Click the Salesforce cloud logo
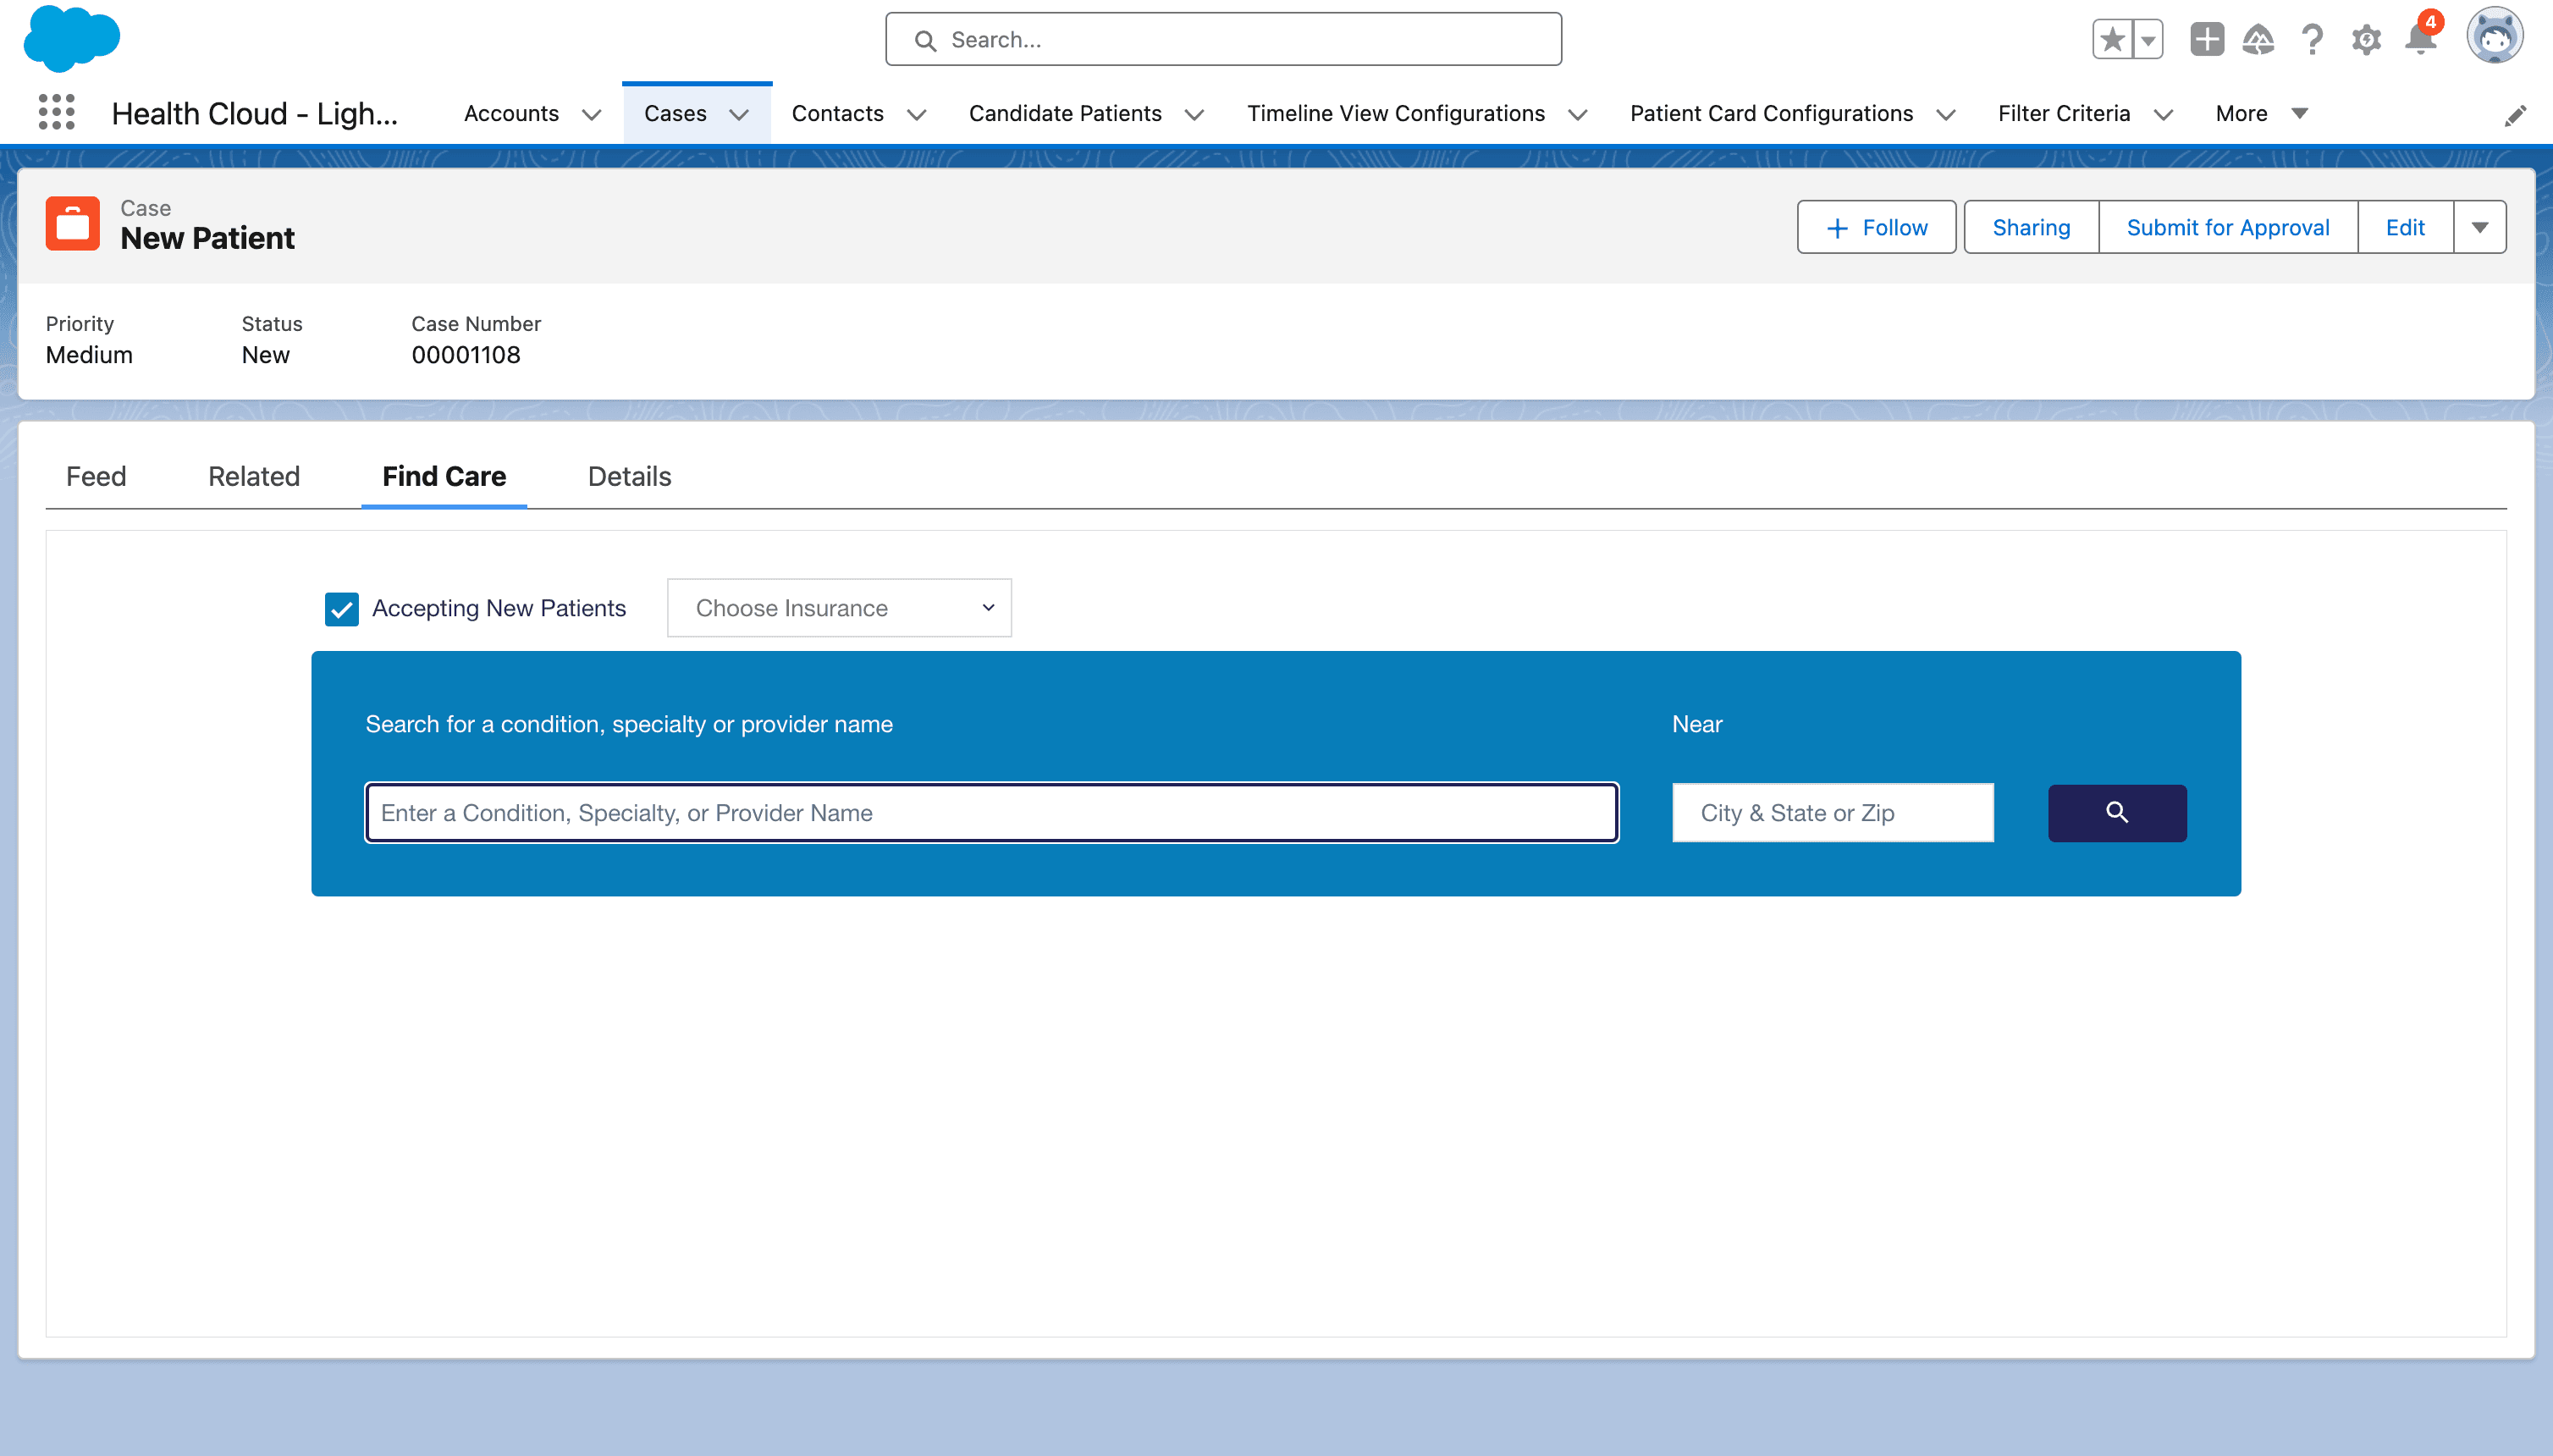The width and height of the screenshot is (2553, 1456). coord(71,39)
